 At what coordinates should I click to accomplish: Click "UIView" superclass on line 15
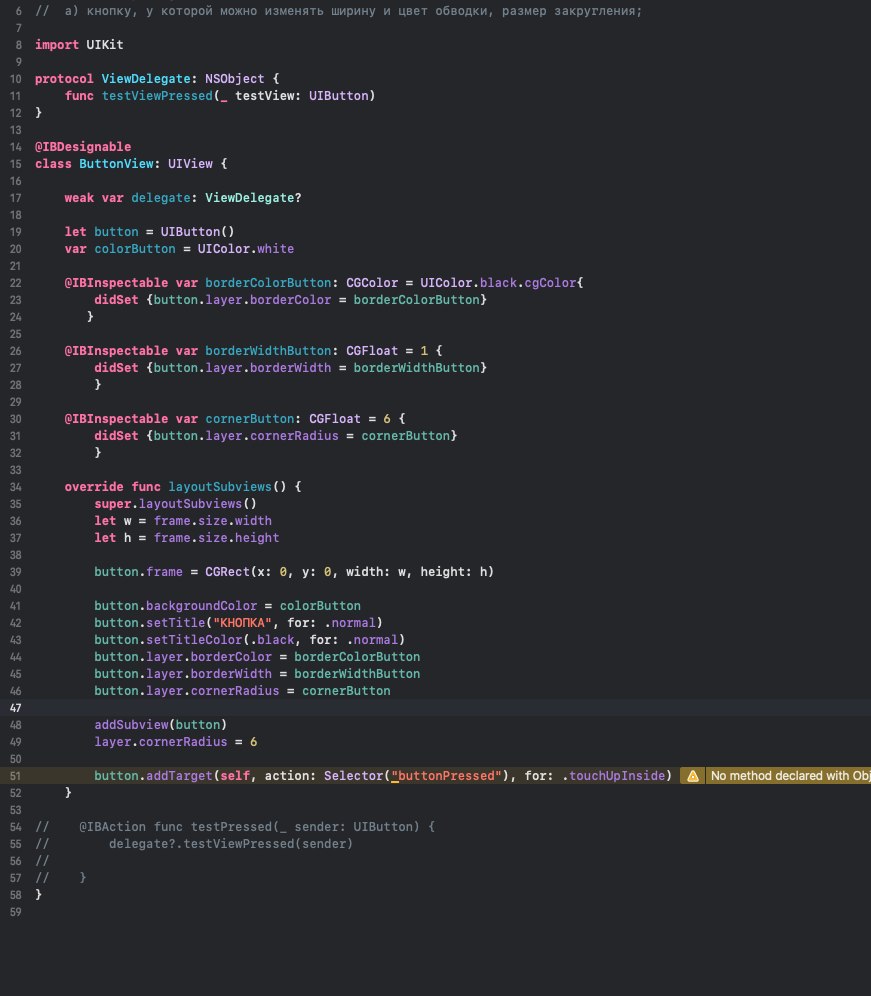190,164
